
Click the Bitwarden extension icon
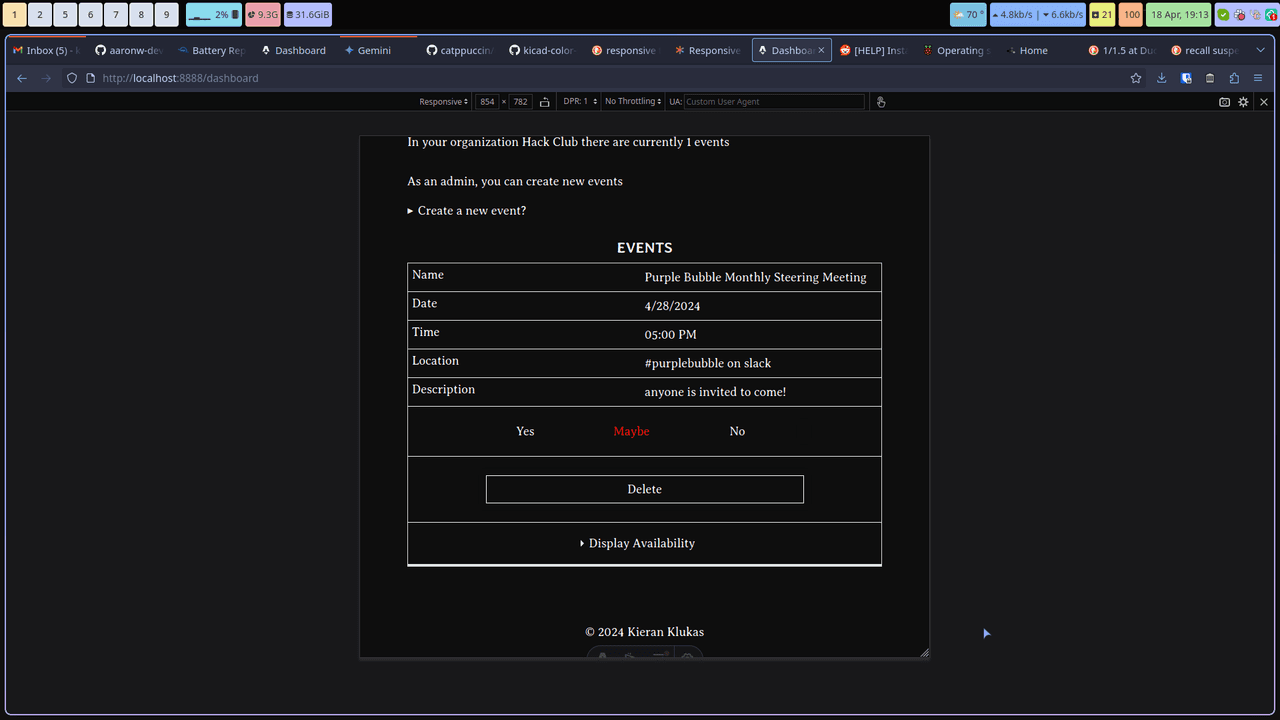pos(1186,78)
